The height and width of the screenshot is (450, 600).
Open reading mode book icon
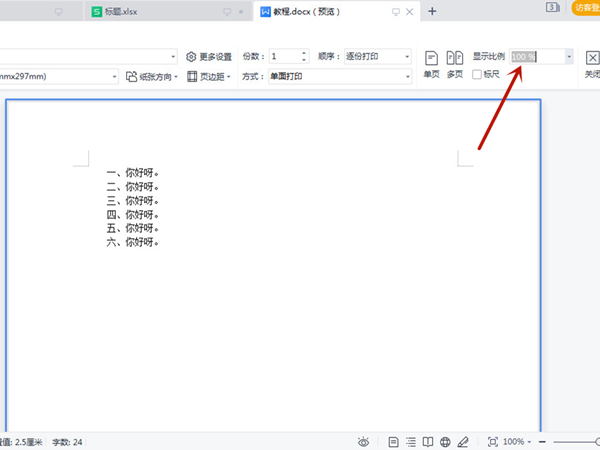[x=428, y=441]
